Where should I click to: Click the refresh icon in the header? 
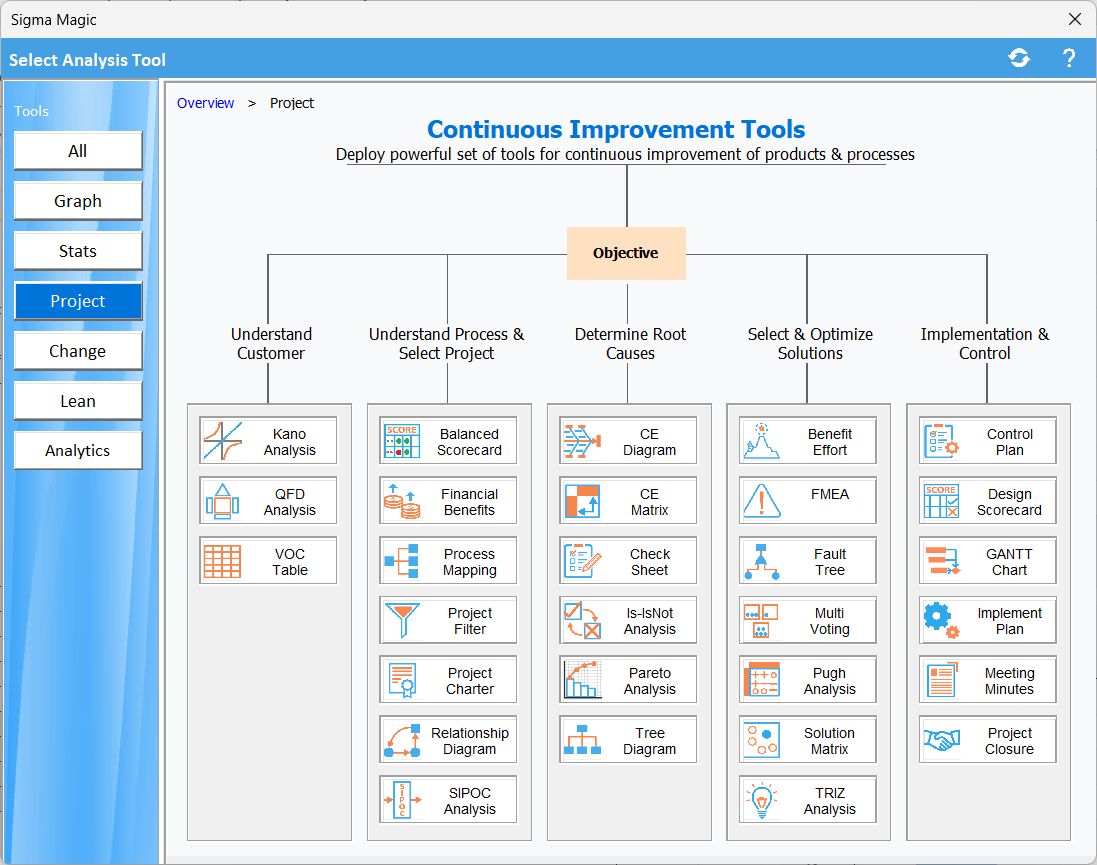pos(1019,59)
